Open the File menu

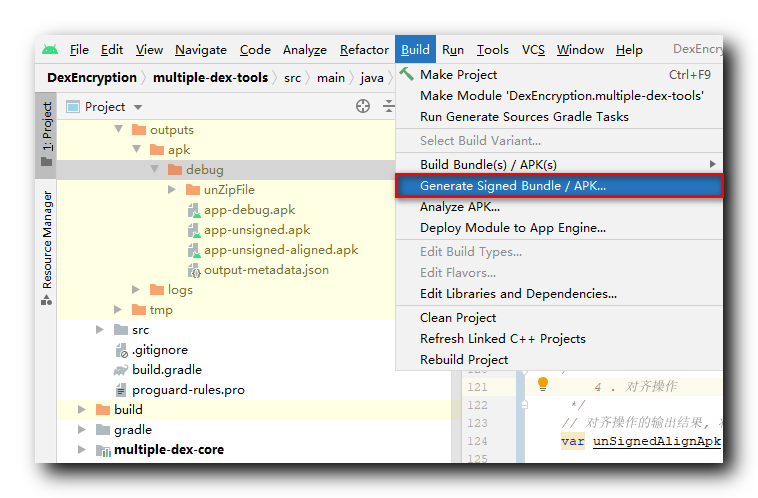[x=79, y=49]
